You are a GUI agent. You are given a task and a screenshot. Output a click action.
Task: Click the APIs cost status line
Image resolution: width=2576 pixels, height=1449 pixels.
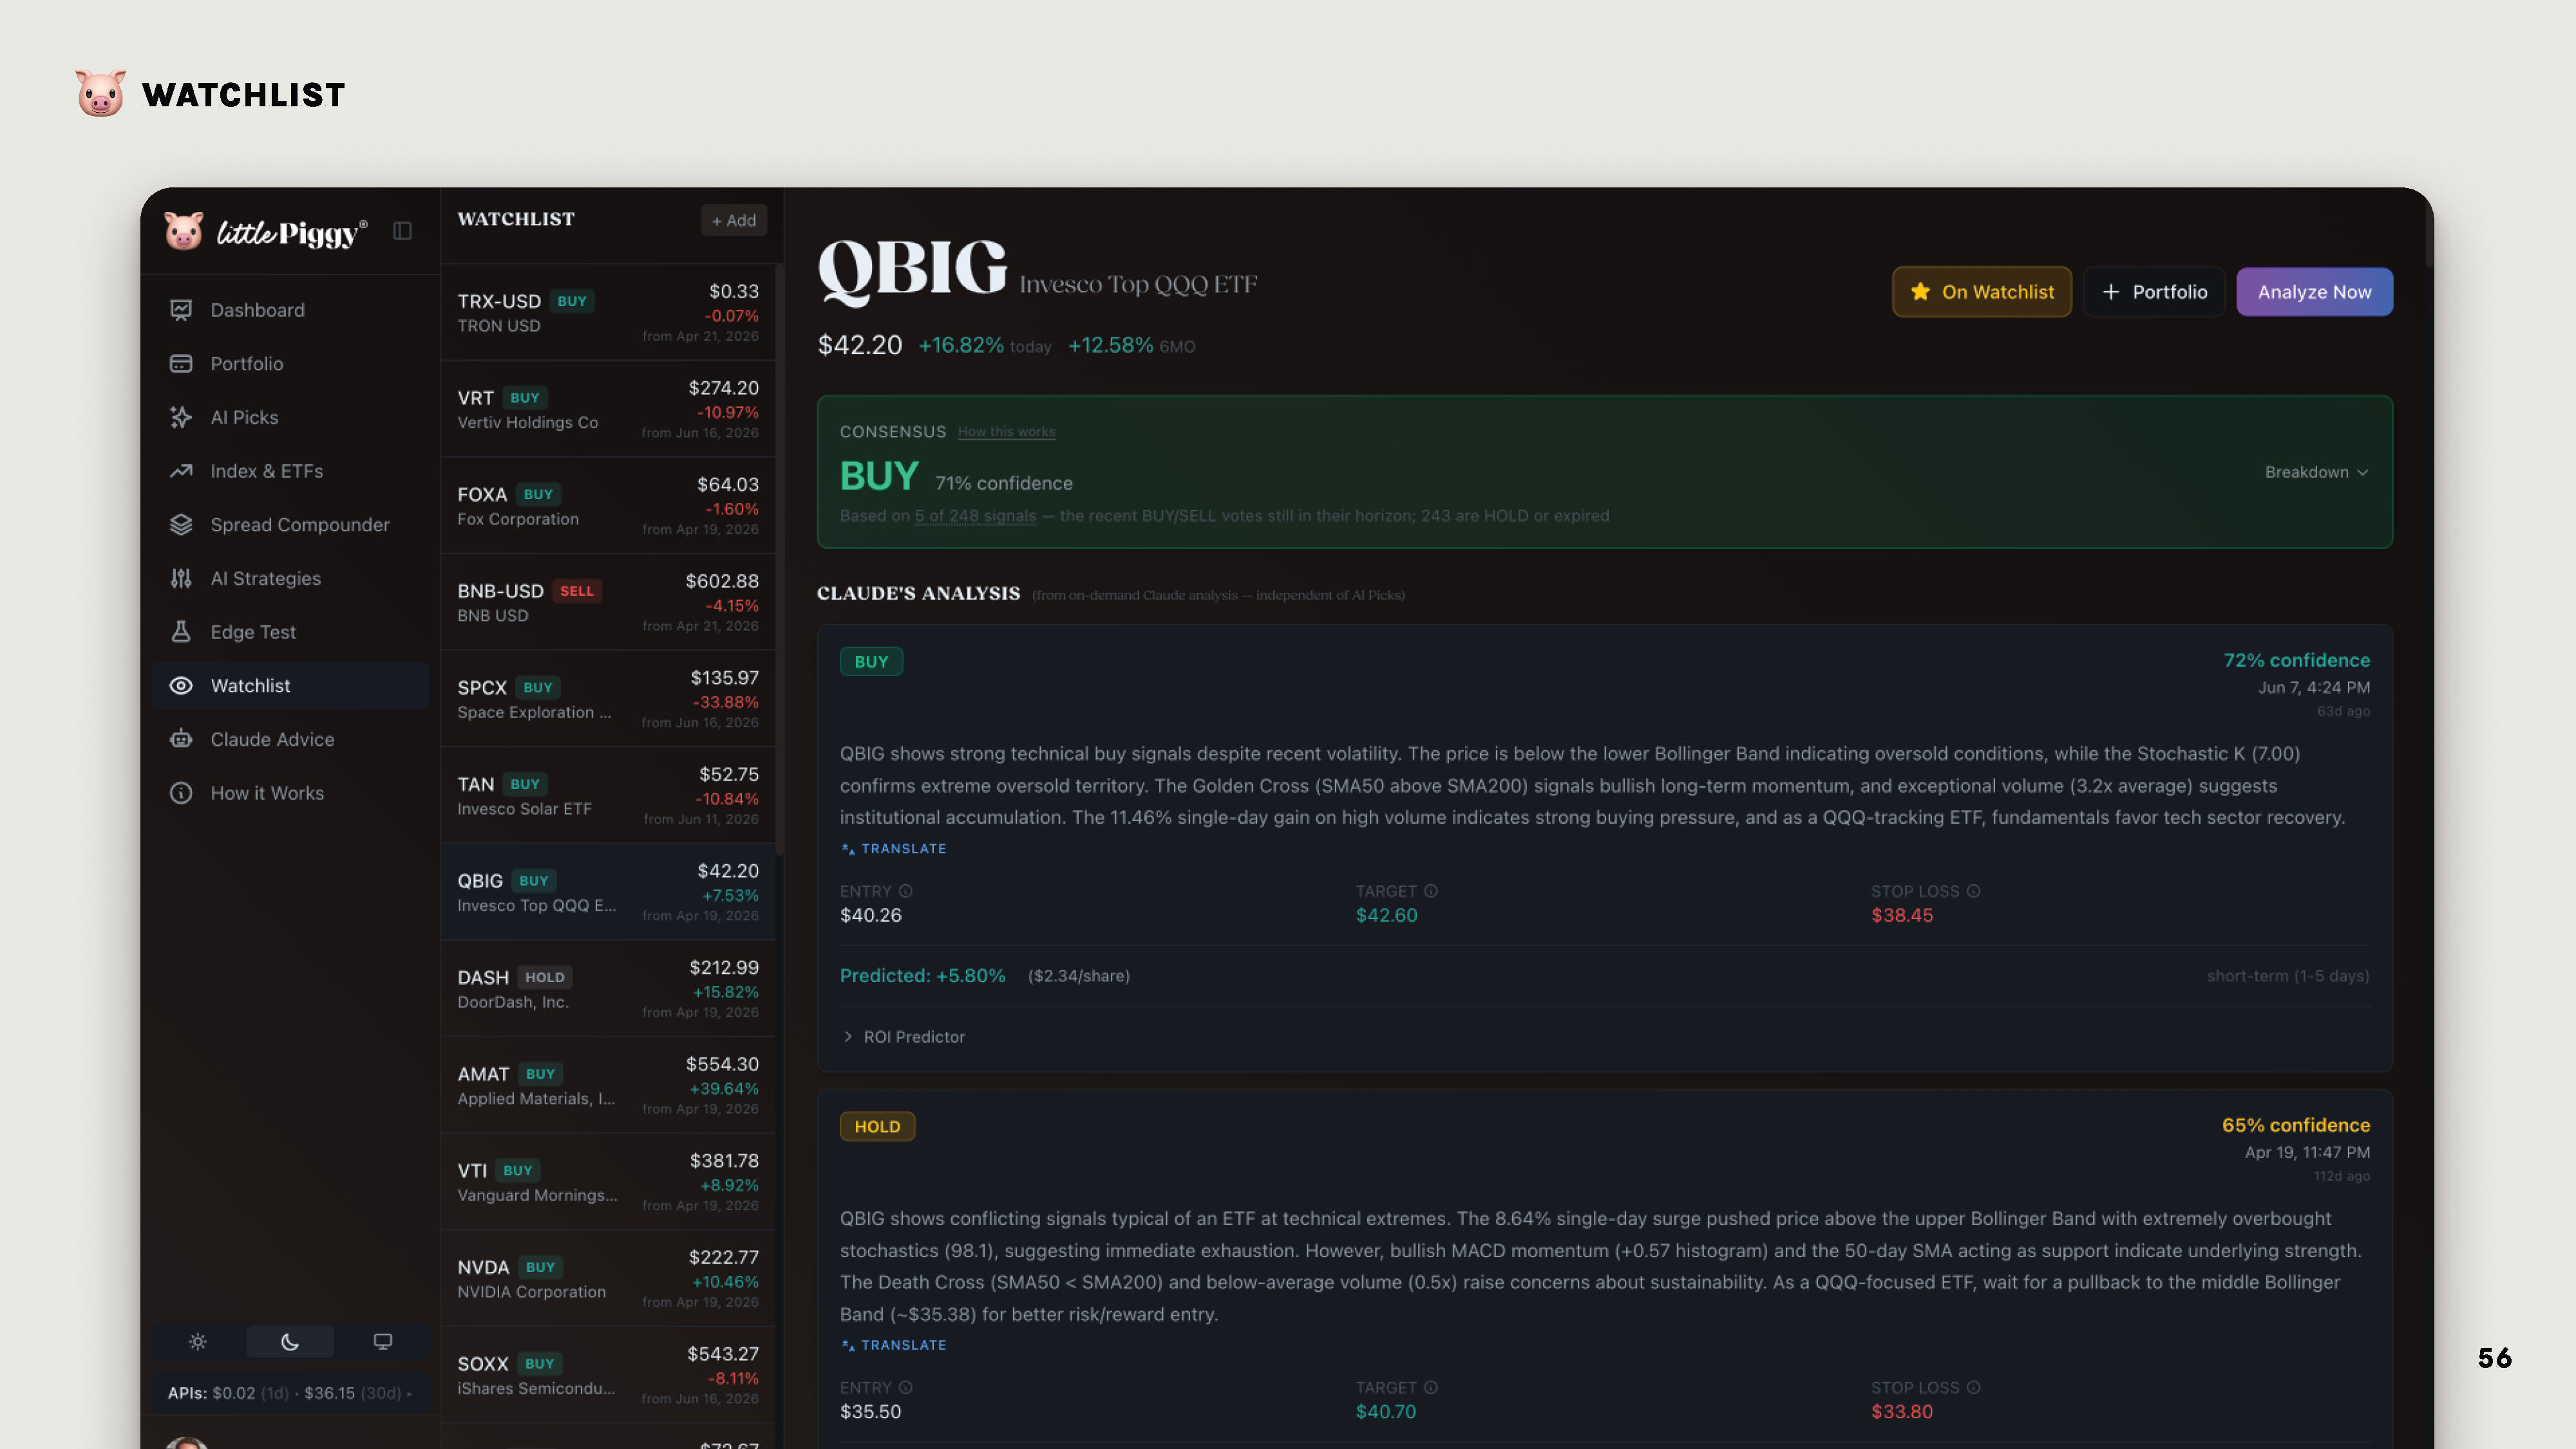290,1393
